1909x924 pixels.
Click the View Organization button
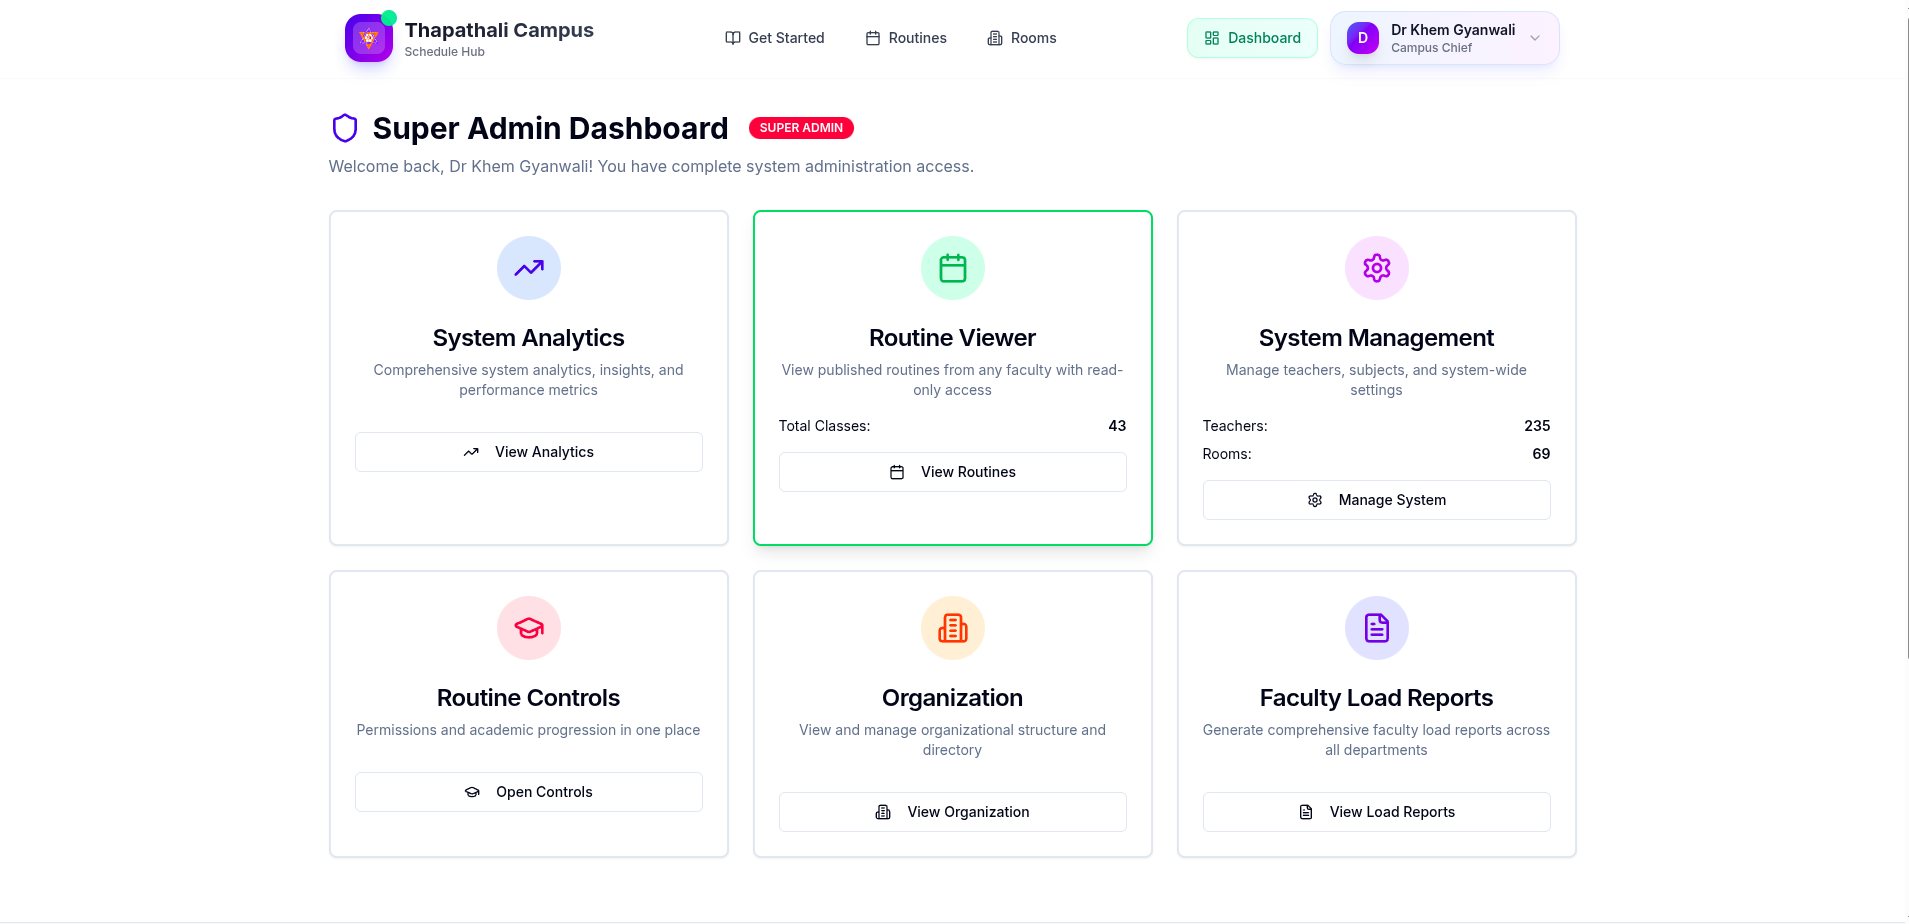[953, 812]
